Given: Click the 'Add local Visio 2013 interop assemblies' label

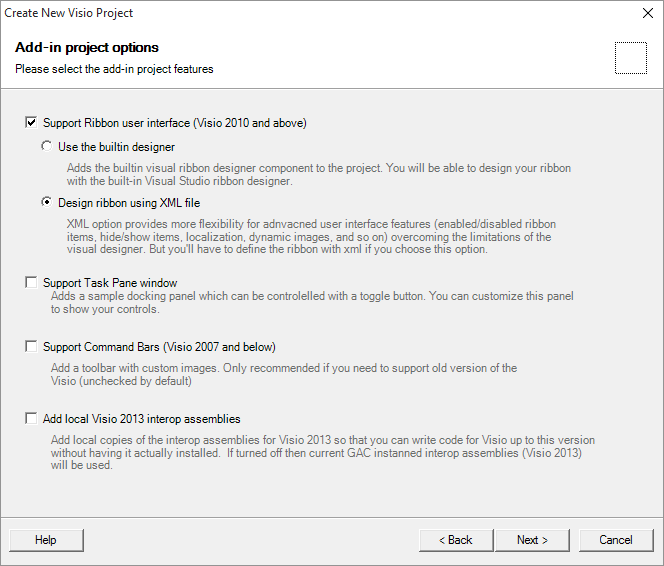Looking at the screenshot, I should [141, 419].
